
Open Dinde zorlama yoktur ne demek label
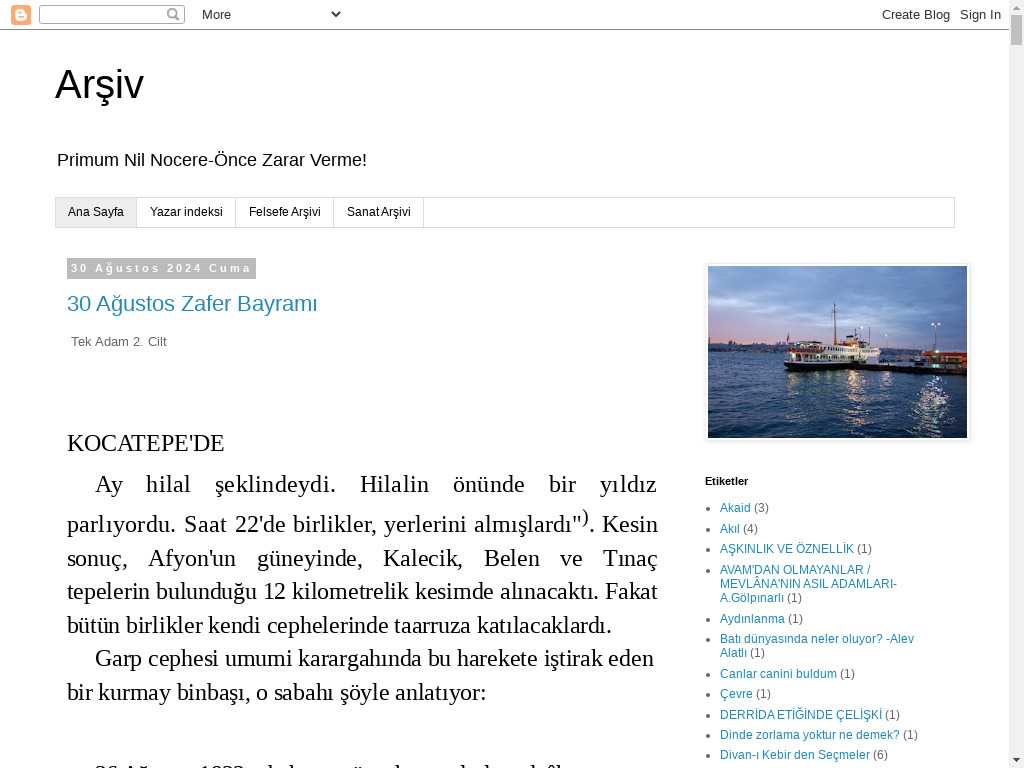[x=809, y=735]
